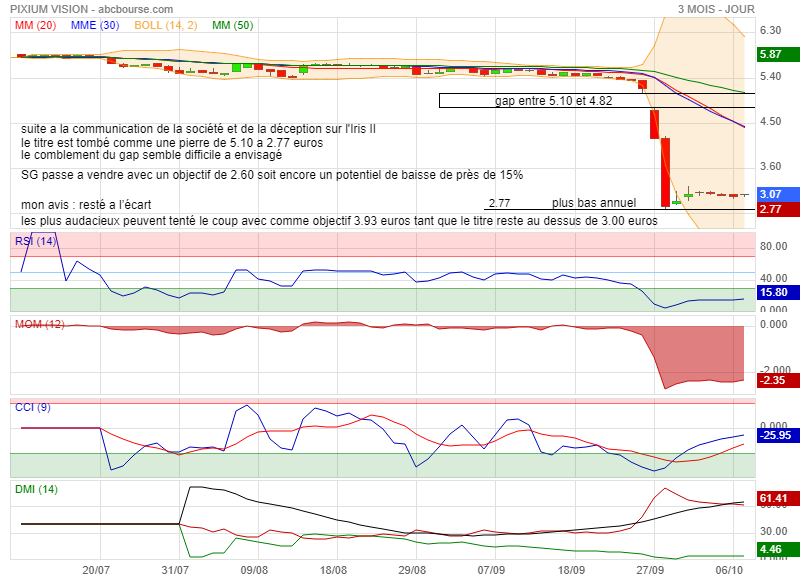This screenshot has width=800, height=580.
Task: Click the "plus bas annuel" annotation
Action: (x=594, y=203)
